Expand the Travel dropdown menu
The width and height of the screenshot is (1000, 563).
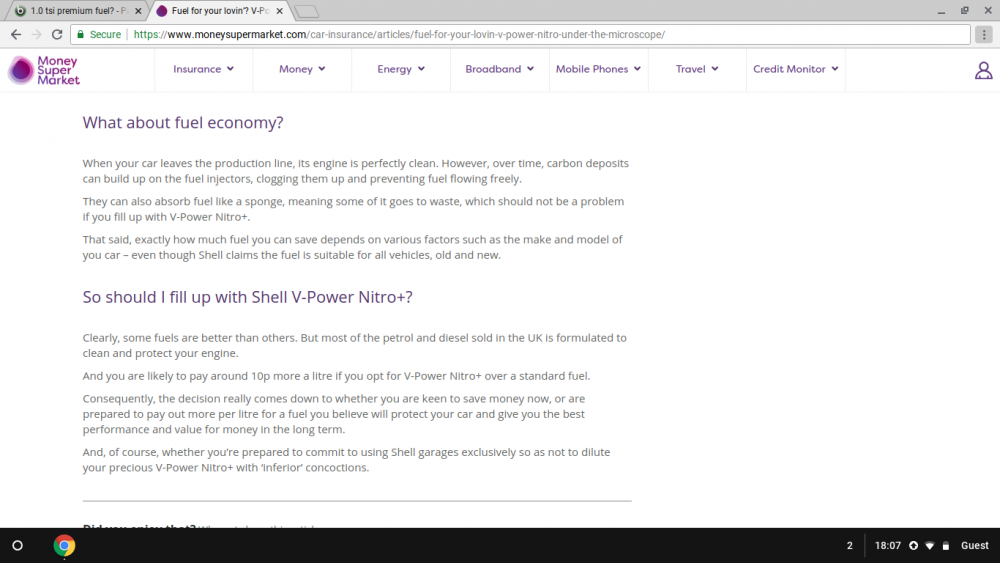point(697,69)
